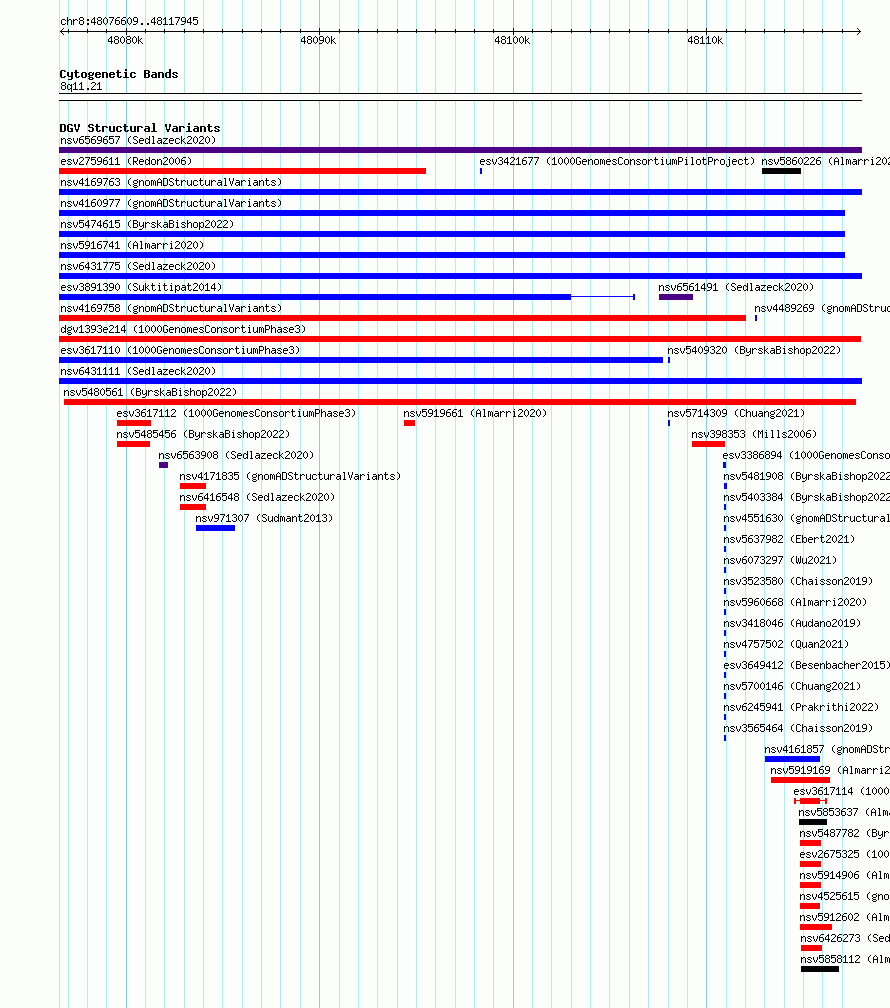The height and width of the screenshot is (1008, 890).
Task: Select the purple nsv6561491 variant bar
Action: (676, 297)
